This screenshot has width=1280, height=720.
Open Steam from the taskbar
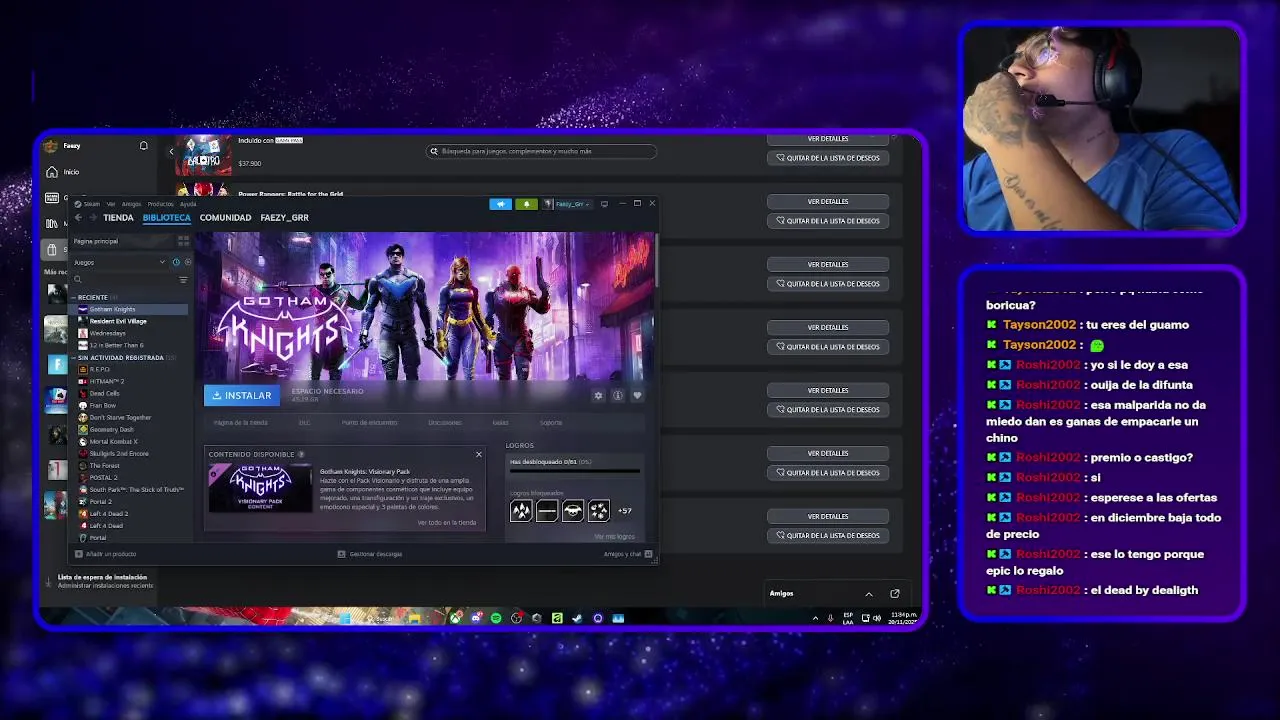[577, 618]
